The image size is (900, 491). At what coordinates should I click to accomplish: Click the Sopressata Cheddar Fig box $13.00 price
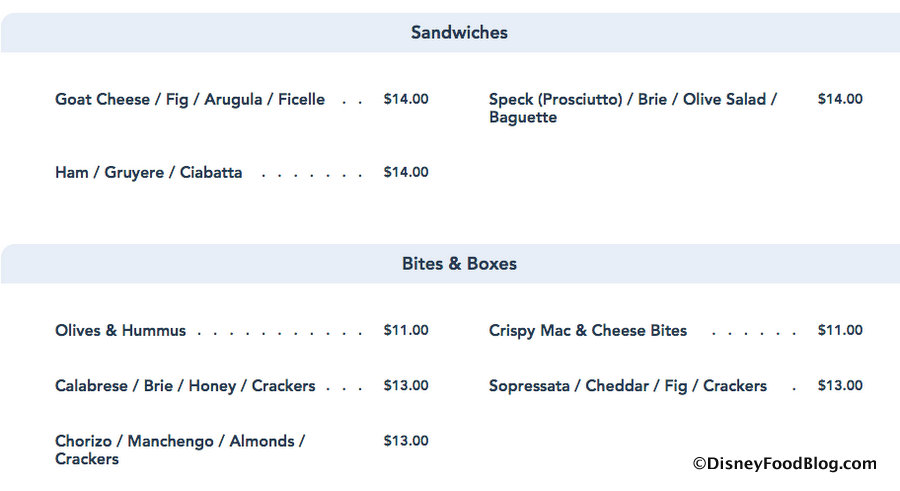point(840,385)
